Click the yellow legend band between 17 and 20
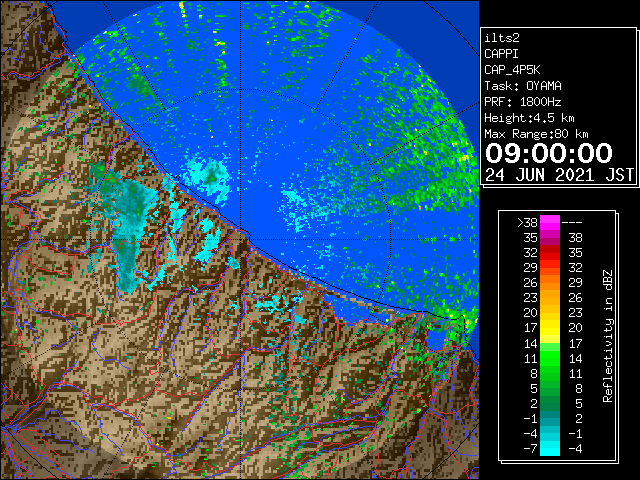Screen dimensions: 640x480 point(550,328)
